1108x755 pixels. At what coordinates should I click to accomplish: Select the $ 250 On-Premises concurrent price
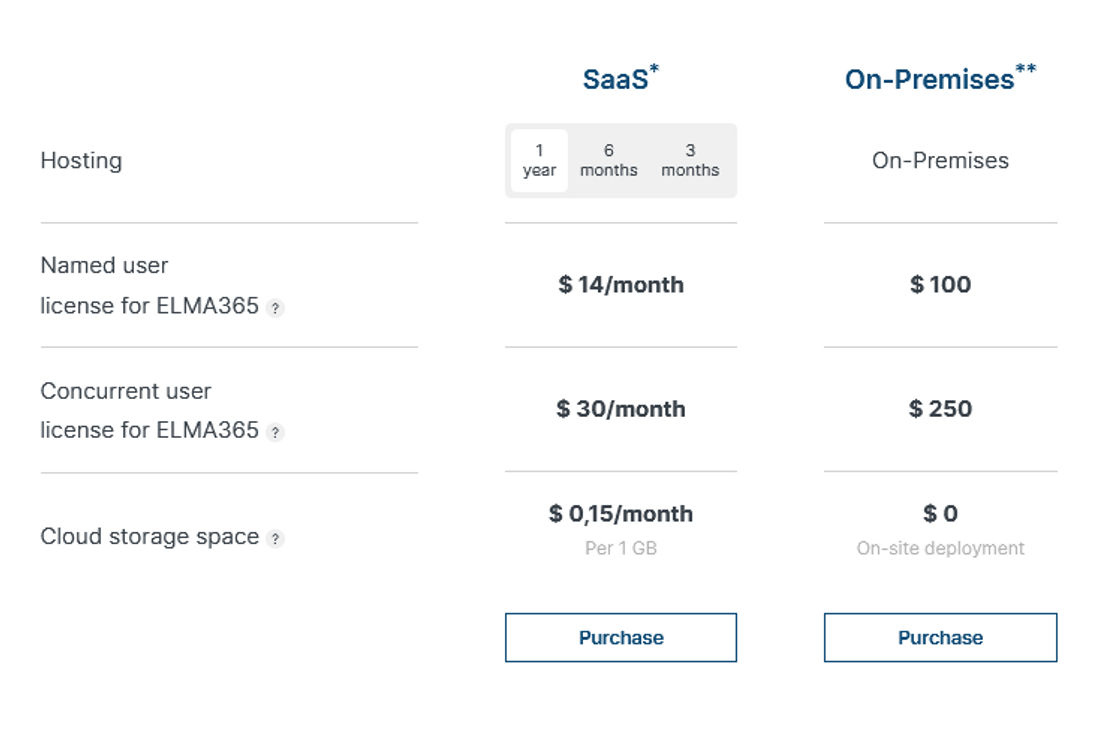point(941,409)
